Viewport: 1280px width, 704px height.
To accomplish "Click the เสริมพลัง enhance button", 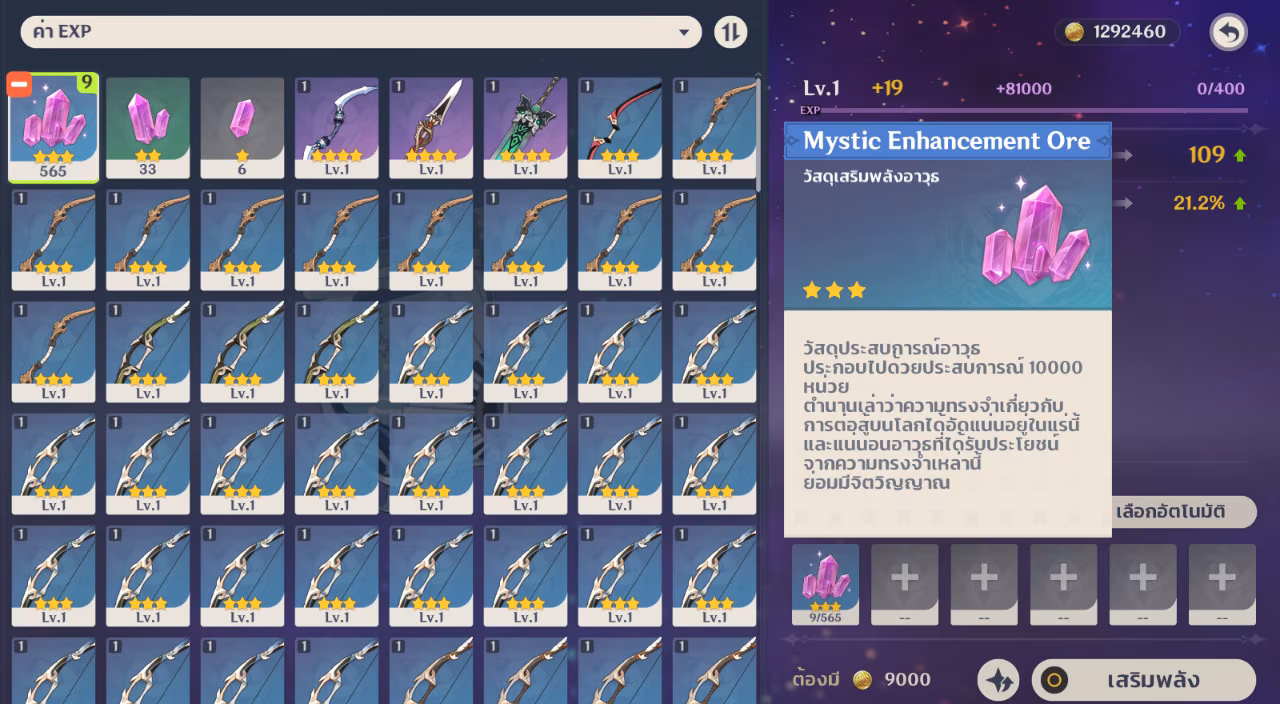I will point(1143,680).
